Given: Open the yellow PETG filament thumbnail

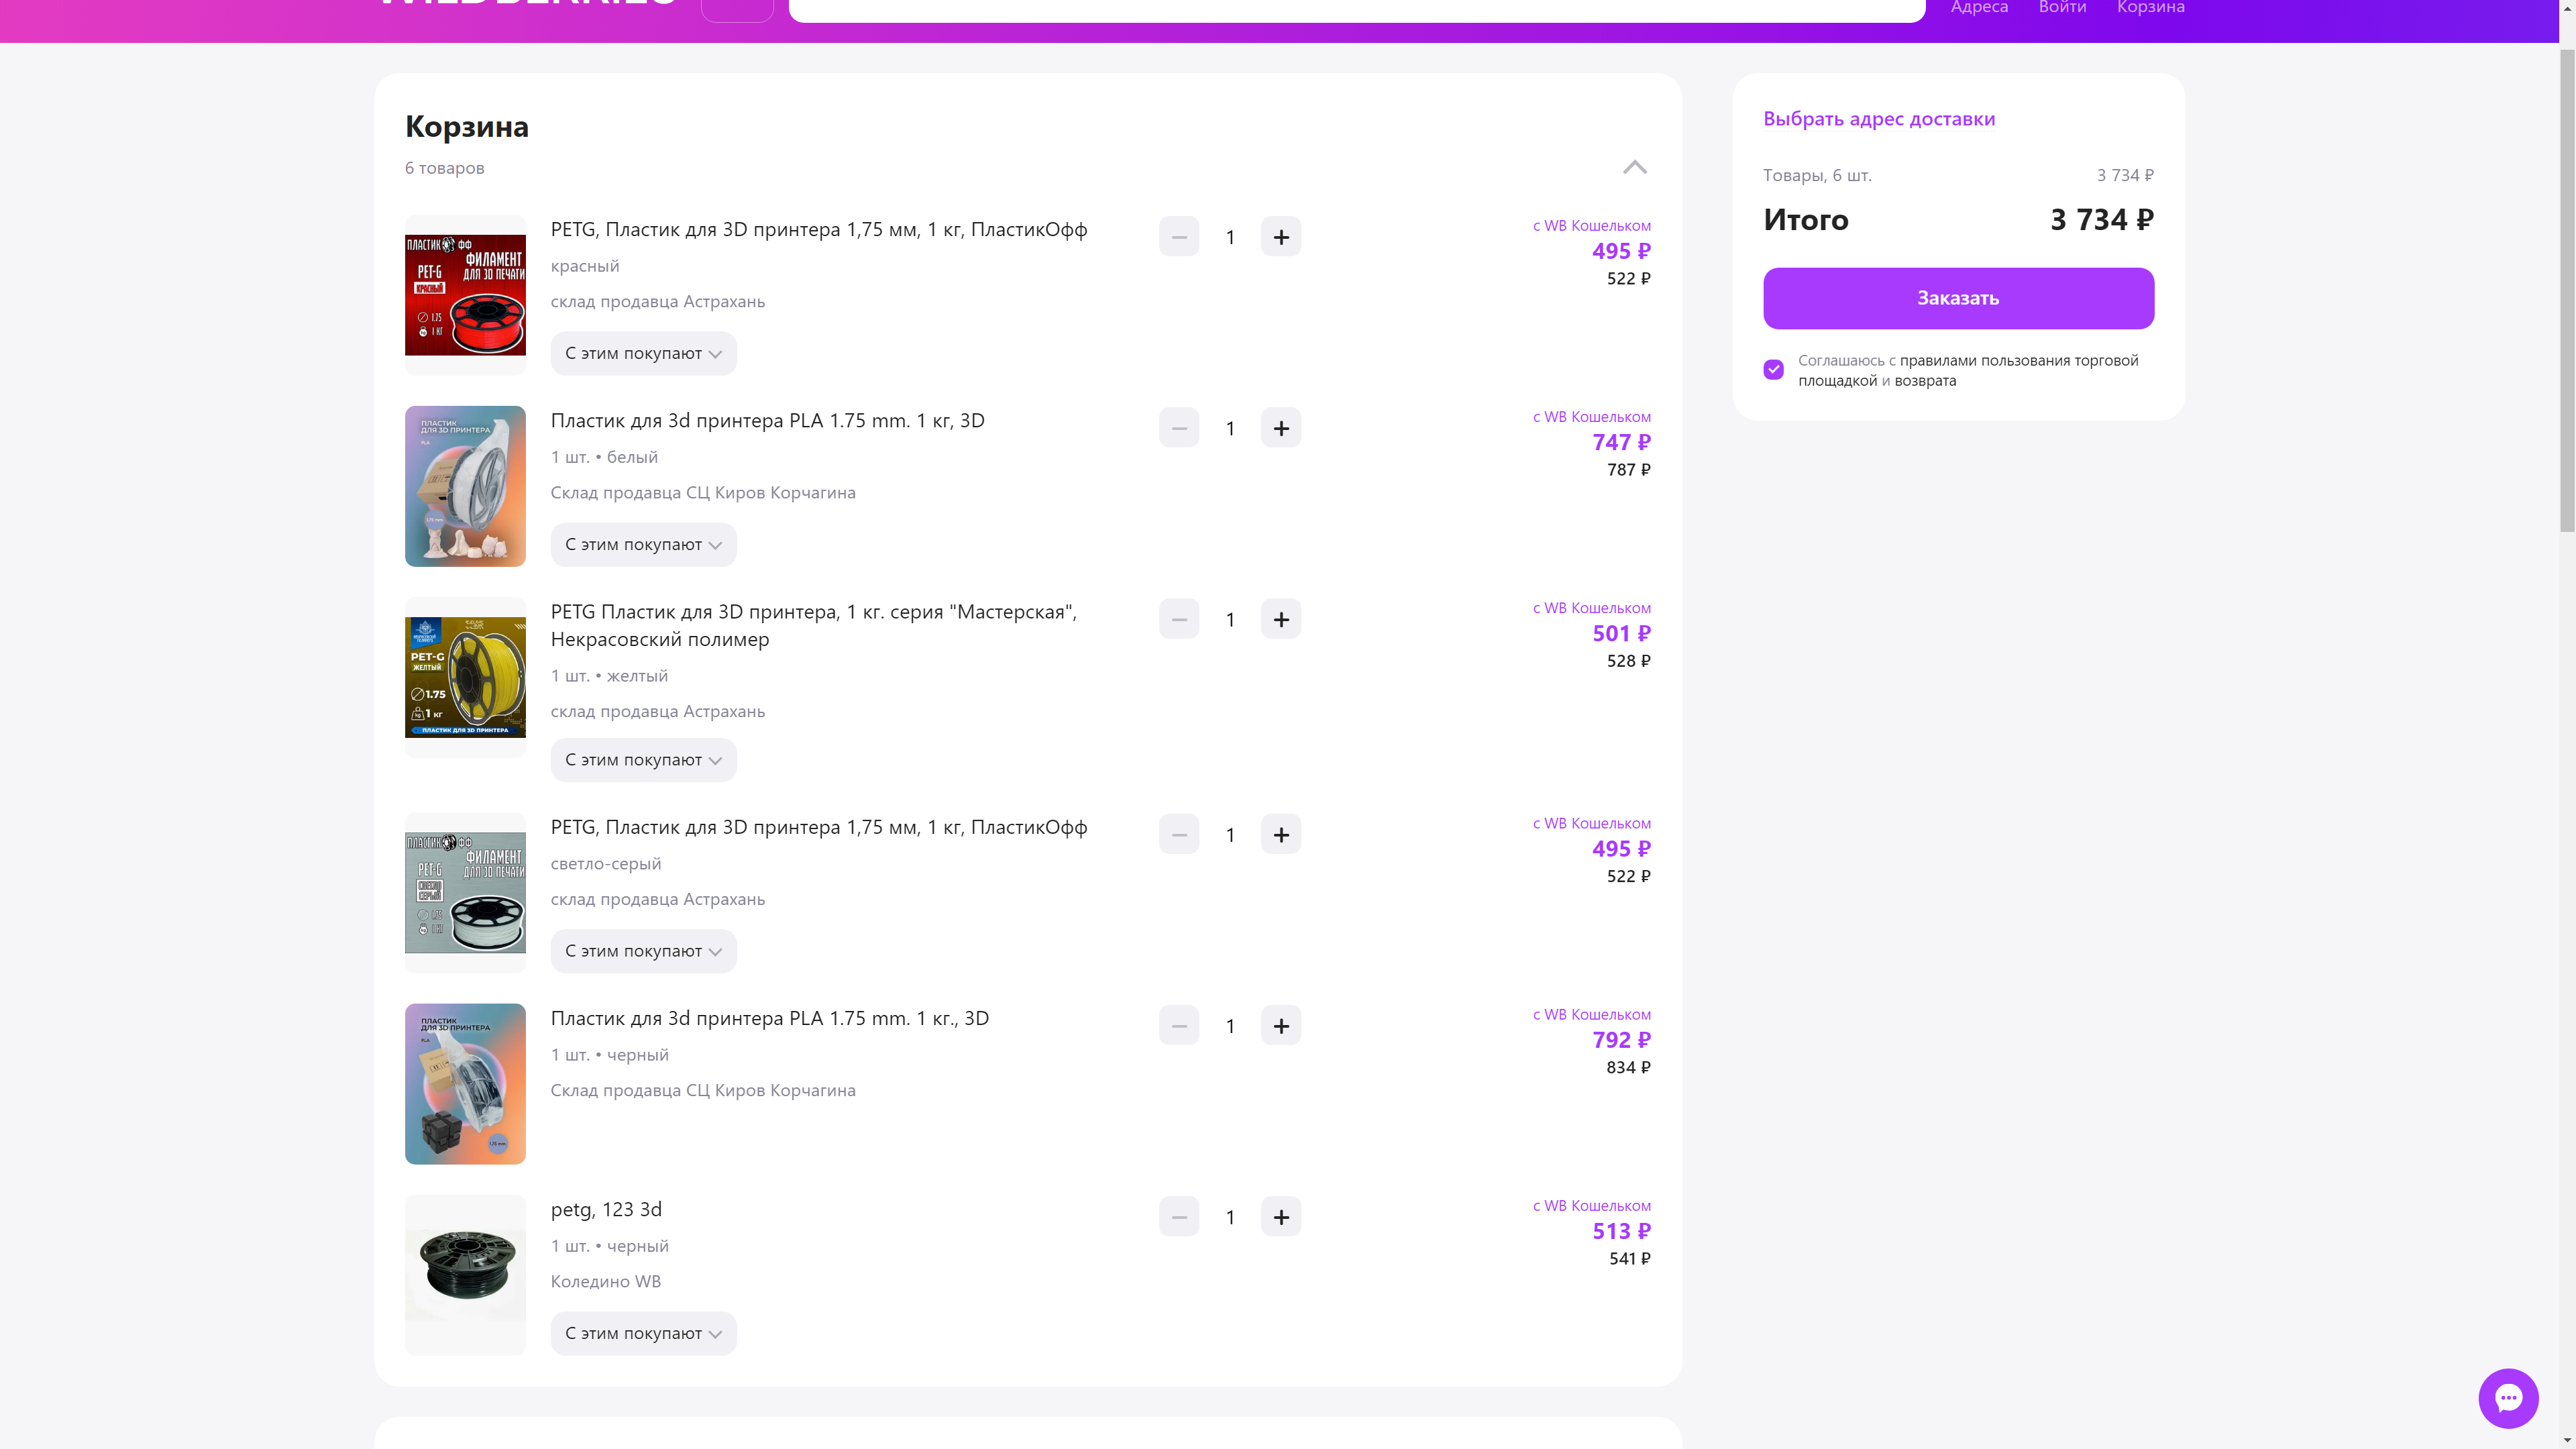Looking at the screenshot, I should point(465,677).
